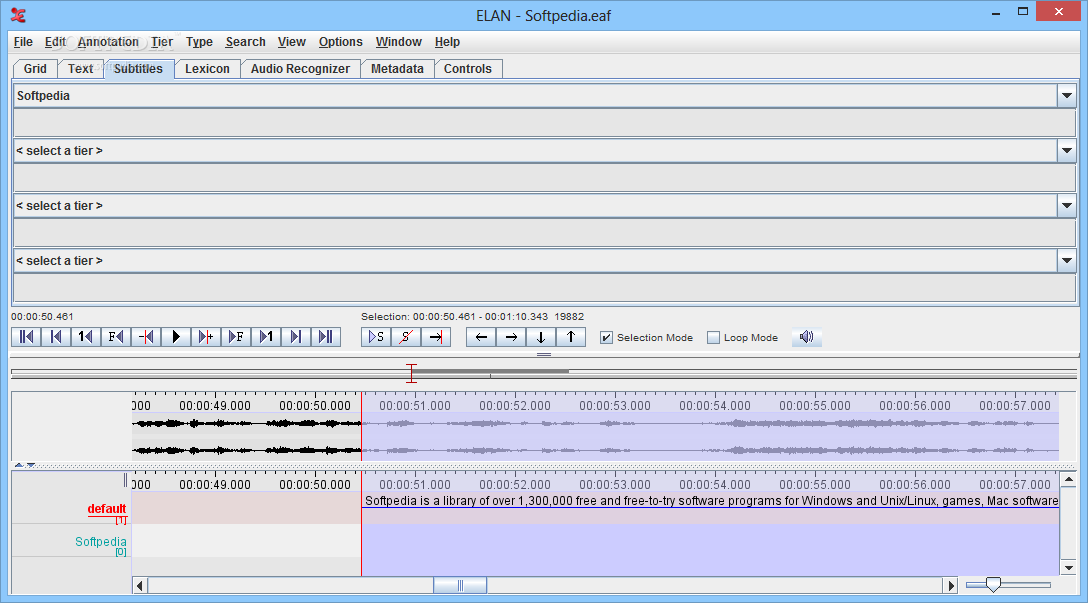Open the File menu
This screenshot has width=1088, height=603.
pyautogui.click(x=23, y=42)
